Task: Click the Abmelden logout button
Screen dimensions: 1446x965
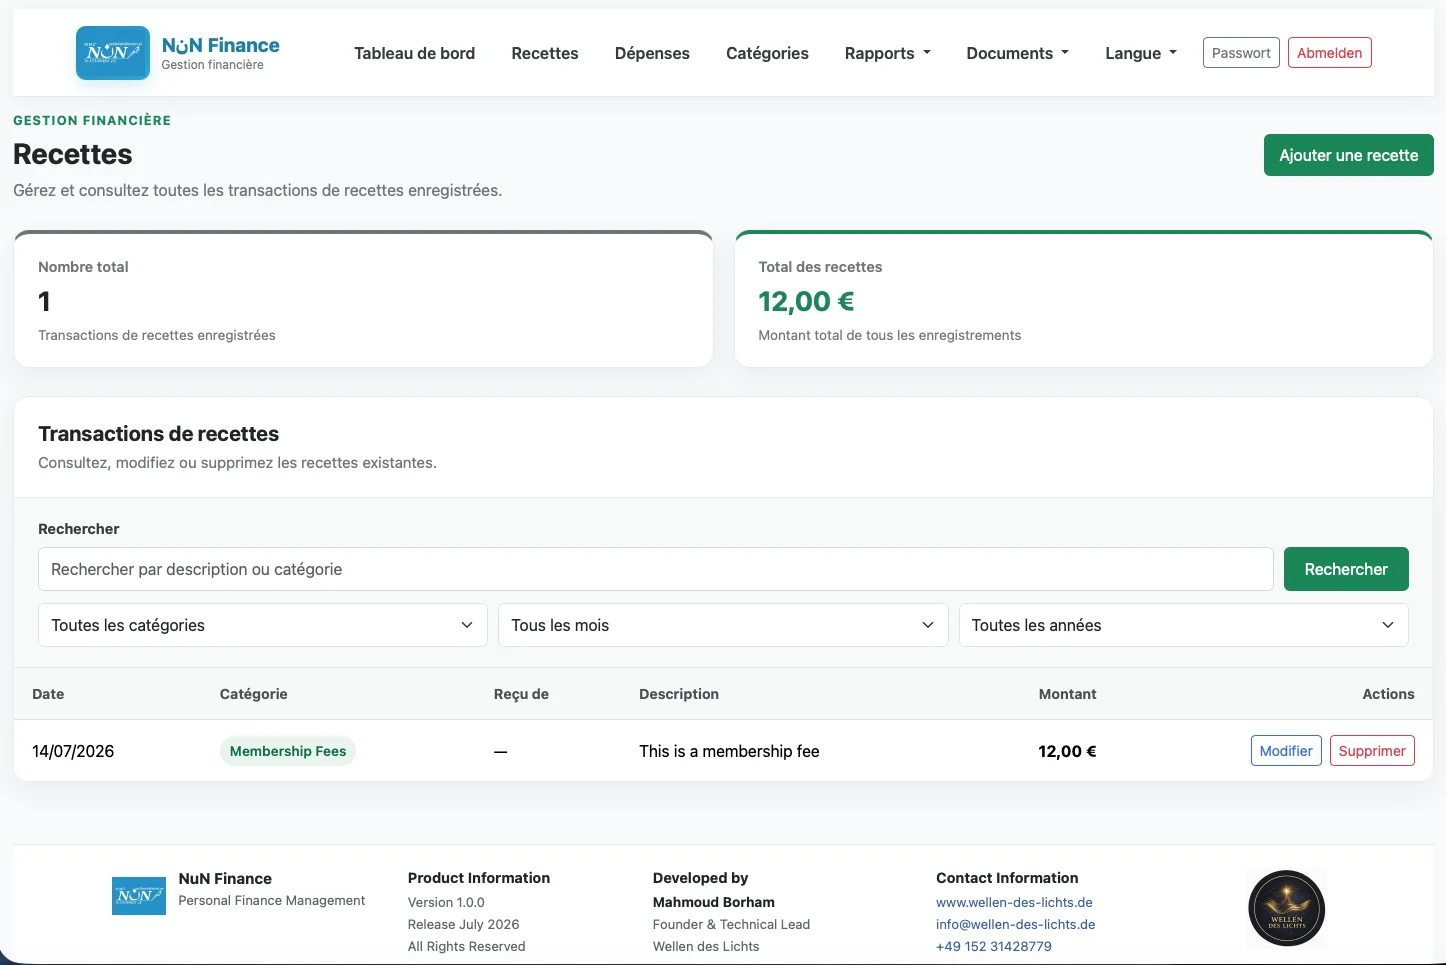Action: 1329,53
